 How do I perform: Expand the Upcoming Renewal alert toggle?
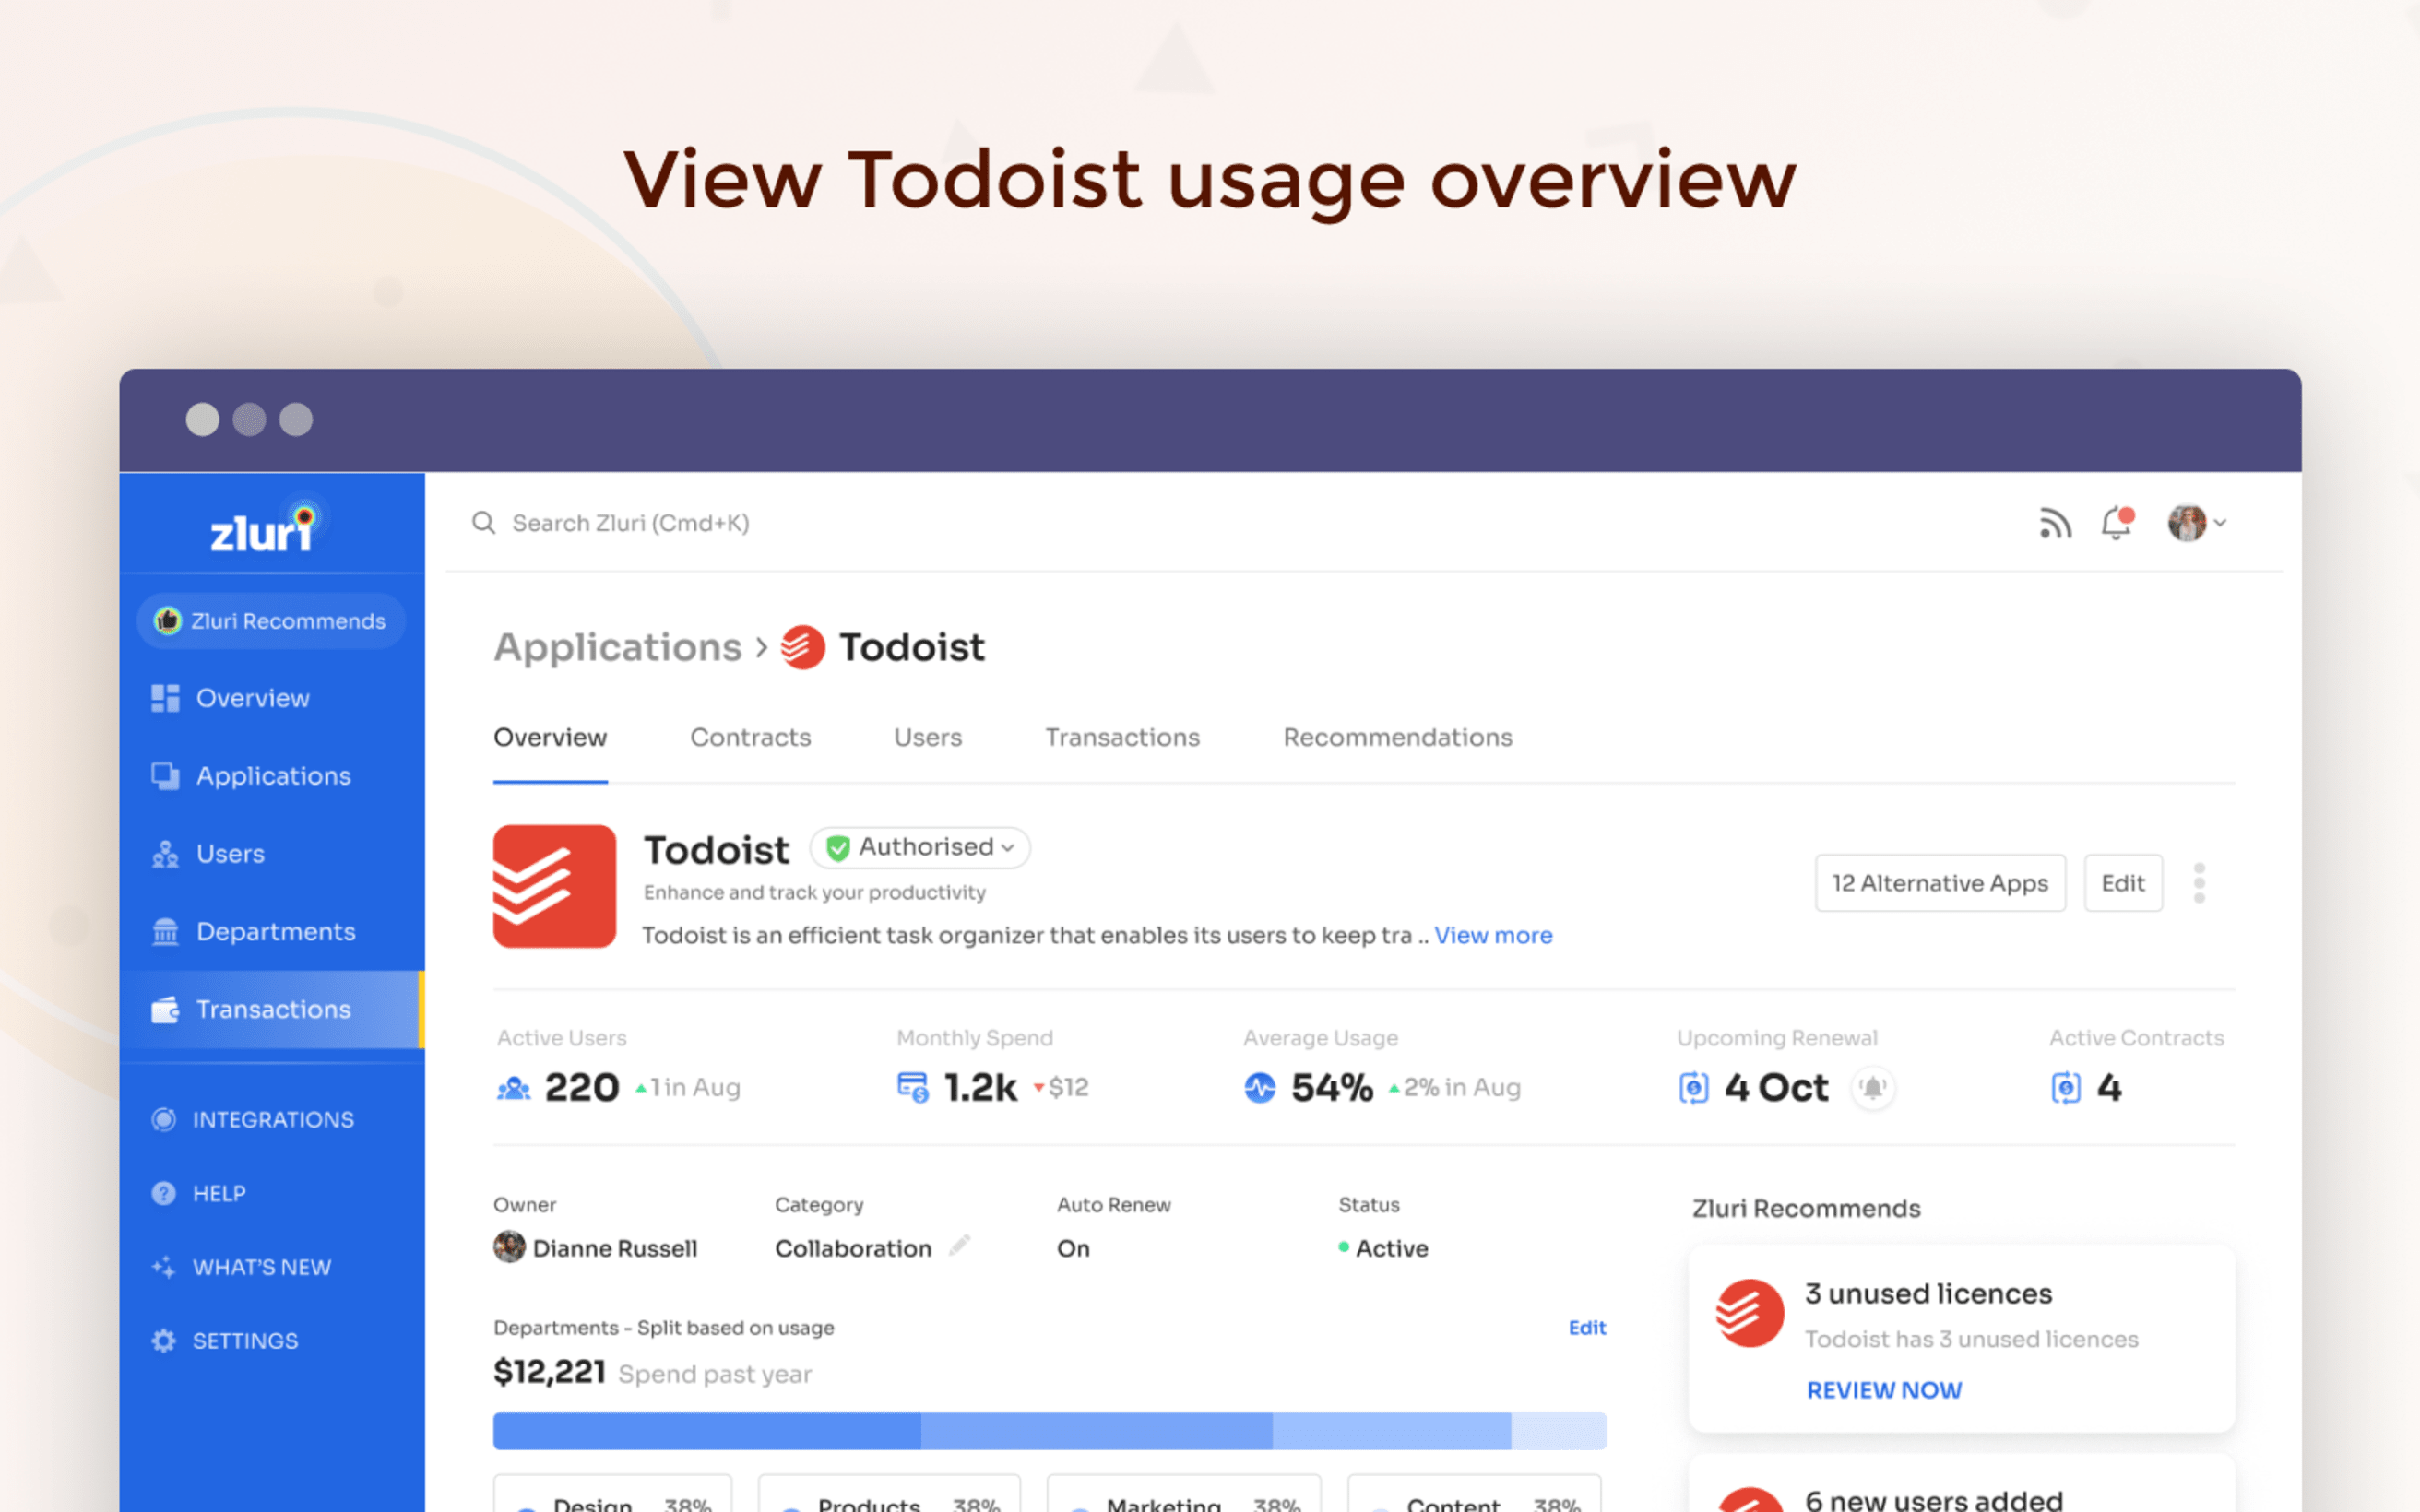(x=1873, y=1085)
